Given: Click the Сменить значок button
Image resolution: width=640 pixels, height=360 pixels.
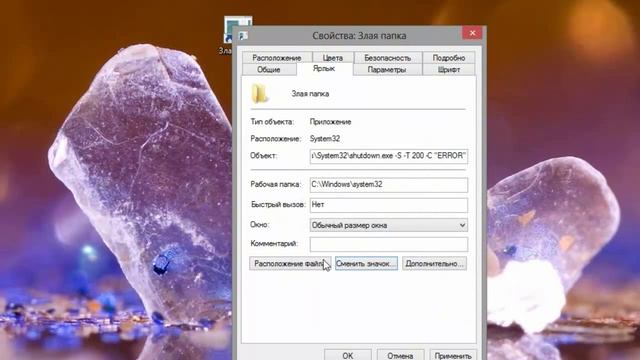Looking at the screenshot, I should coord(366,264).
